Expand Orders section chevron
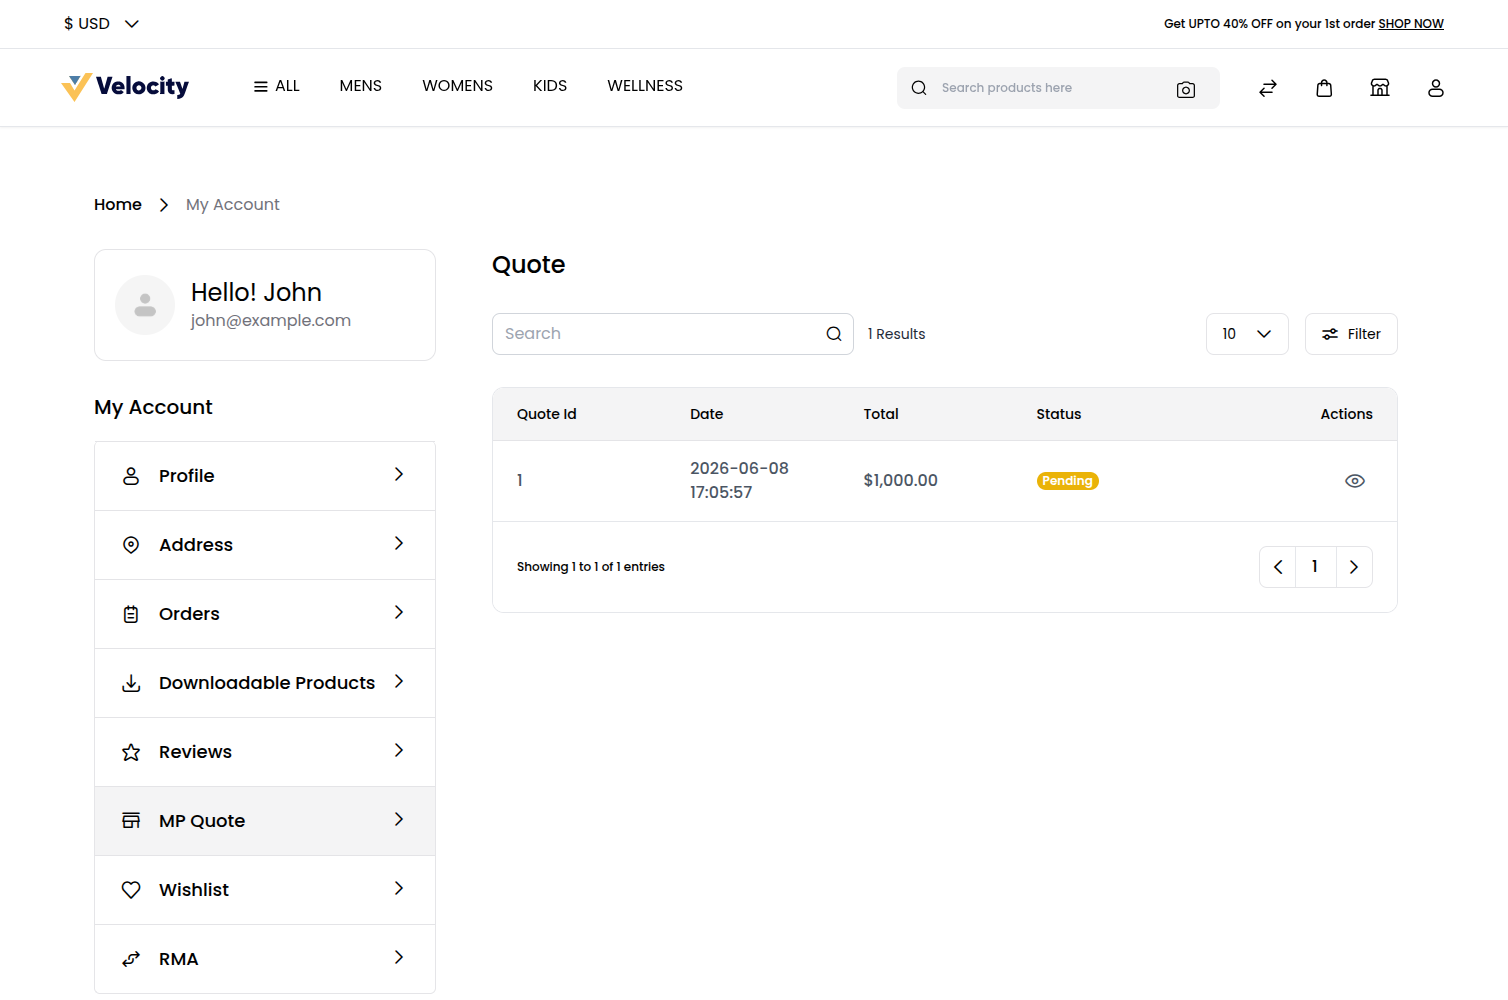The width and height of the screenshot is (1508, 1000). tap(399, 612)
